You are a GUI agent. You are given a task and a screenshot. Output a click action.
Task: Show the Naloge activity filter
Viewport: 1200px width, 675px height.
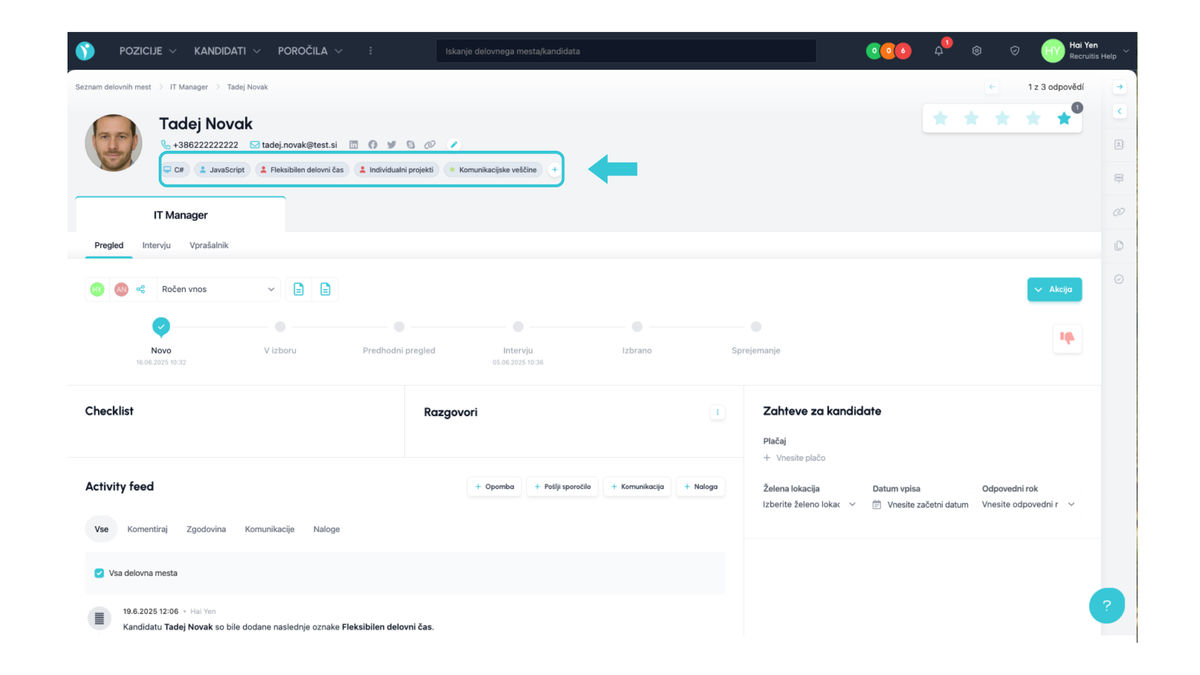326,529
